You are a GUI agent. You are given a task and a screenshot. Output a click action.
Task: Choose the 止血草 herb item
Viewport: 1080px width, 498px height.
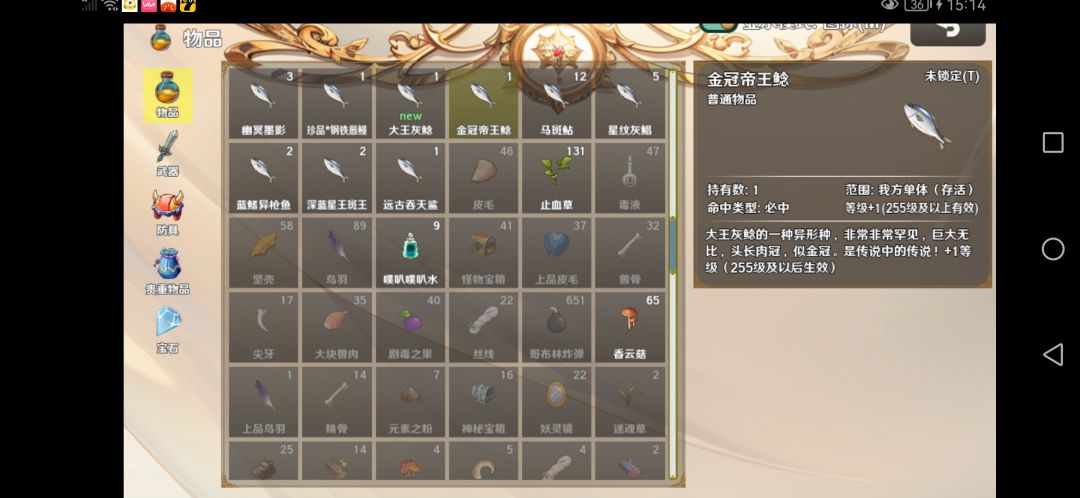click(x=557, y=178)
